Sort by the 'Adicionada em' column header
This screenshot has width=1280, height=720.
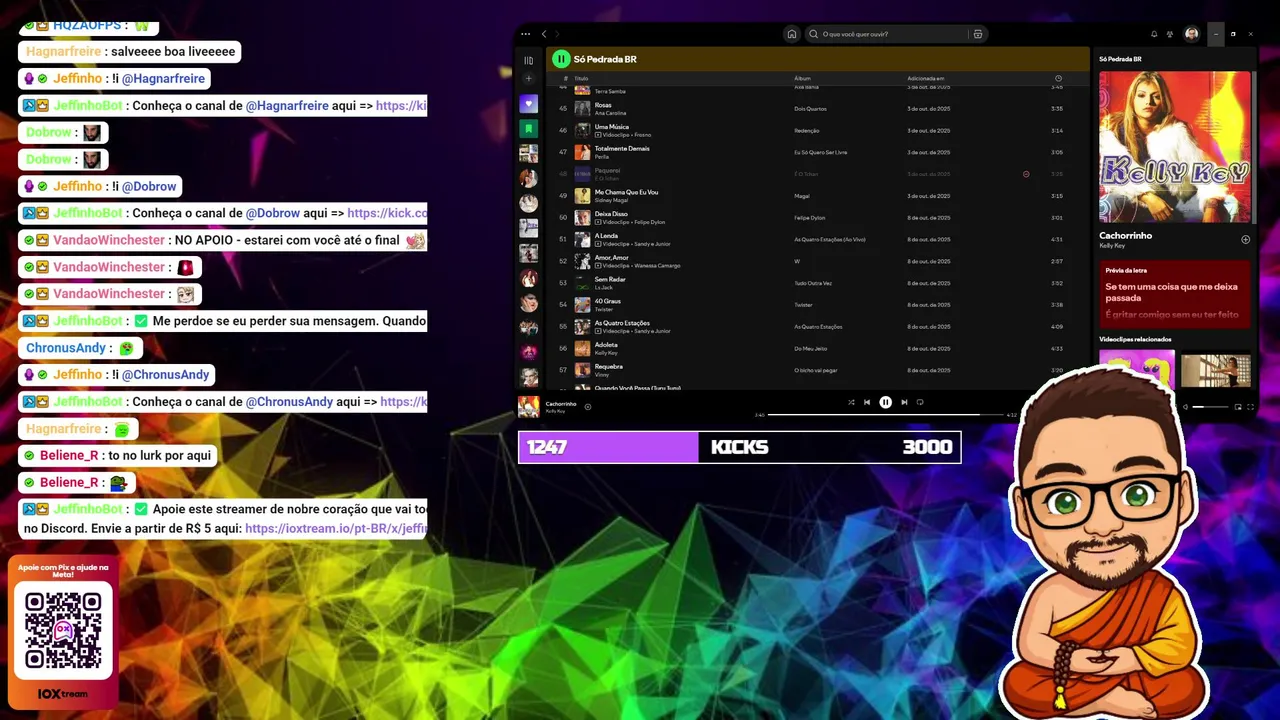tap(925, 78)
